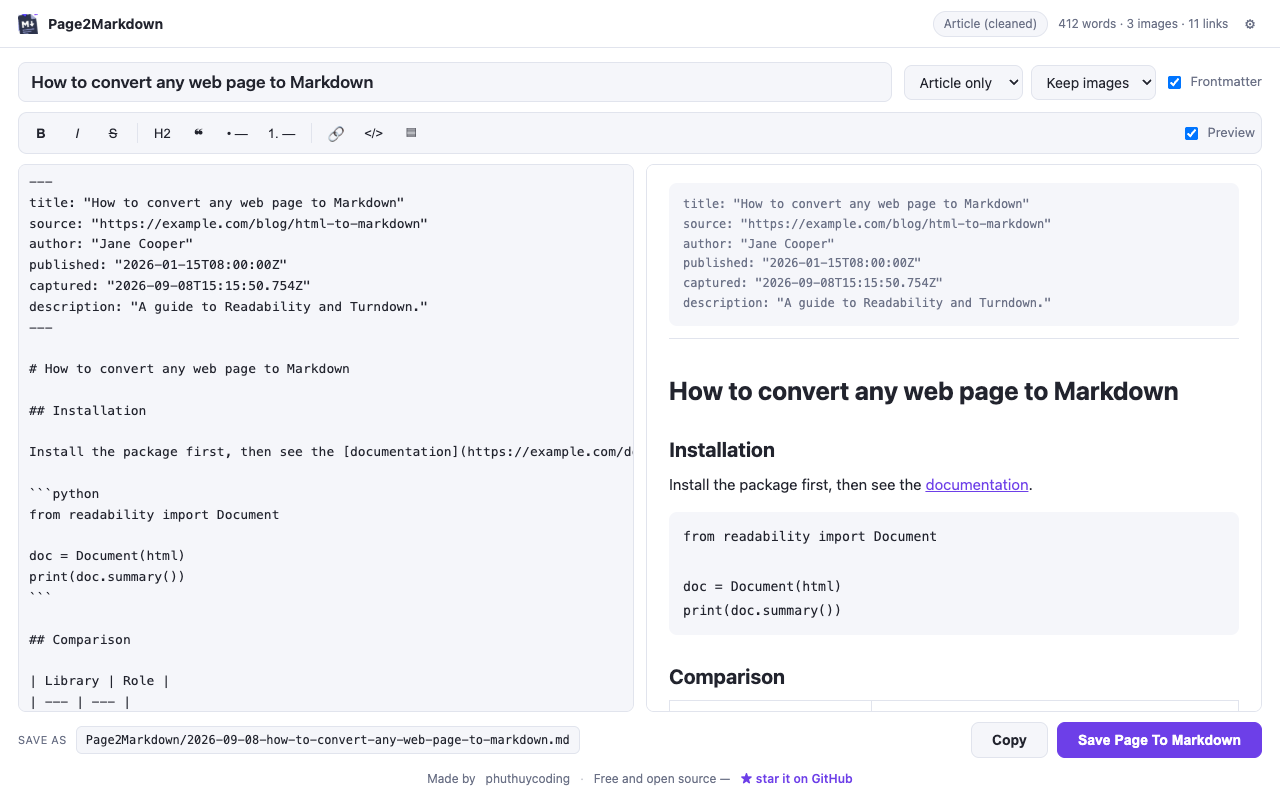Edit the page title field

pyautogui.click(x=455, y=82)
